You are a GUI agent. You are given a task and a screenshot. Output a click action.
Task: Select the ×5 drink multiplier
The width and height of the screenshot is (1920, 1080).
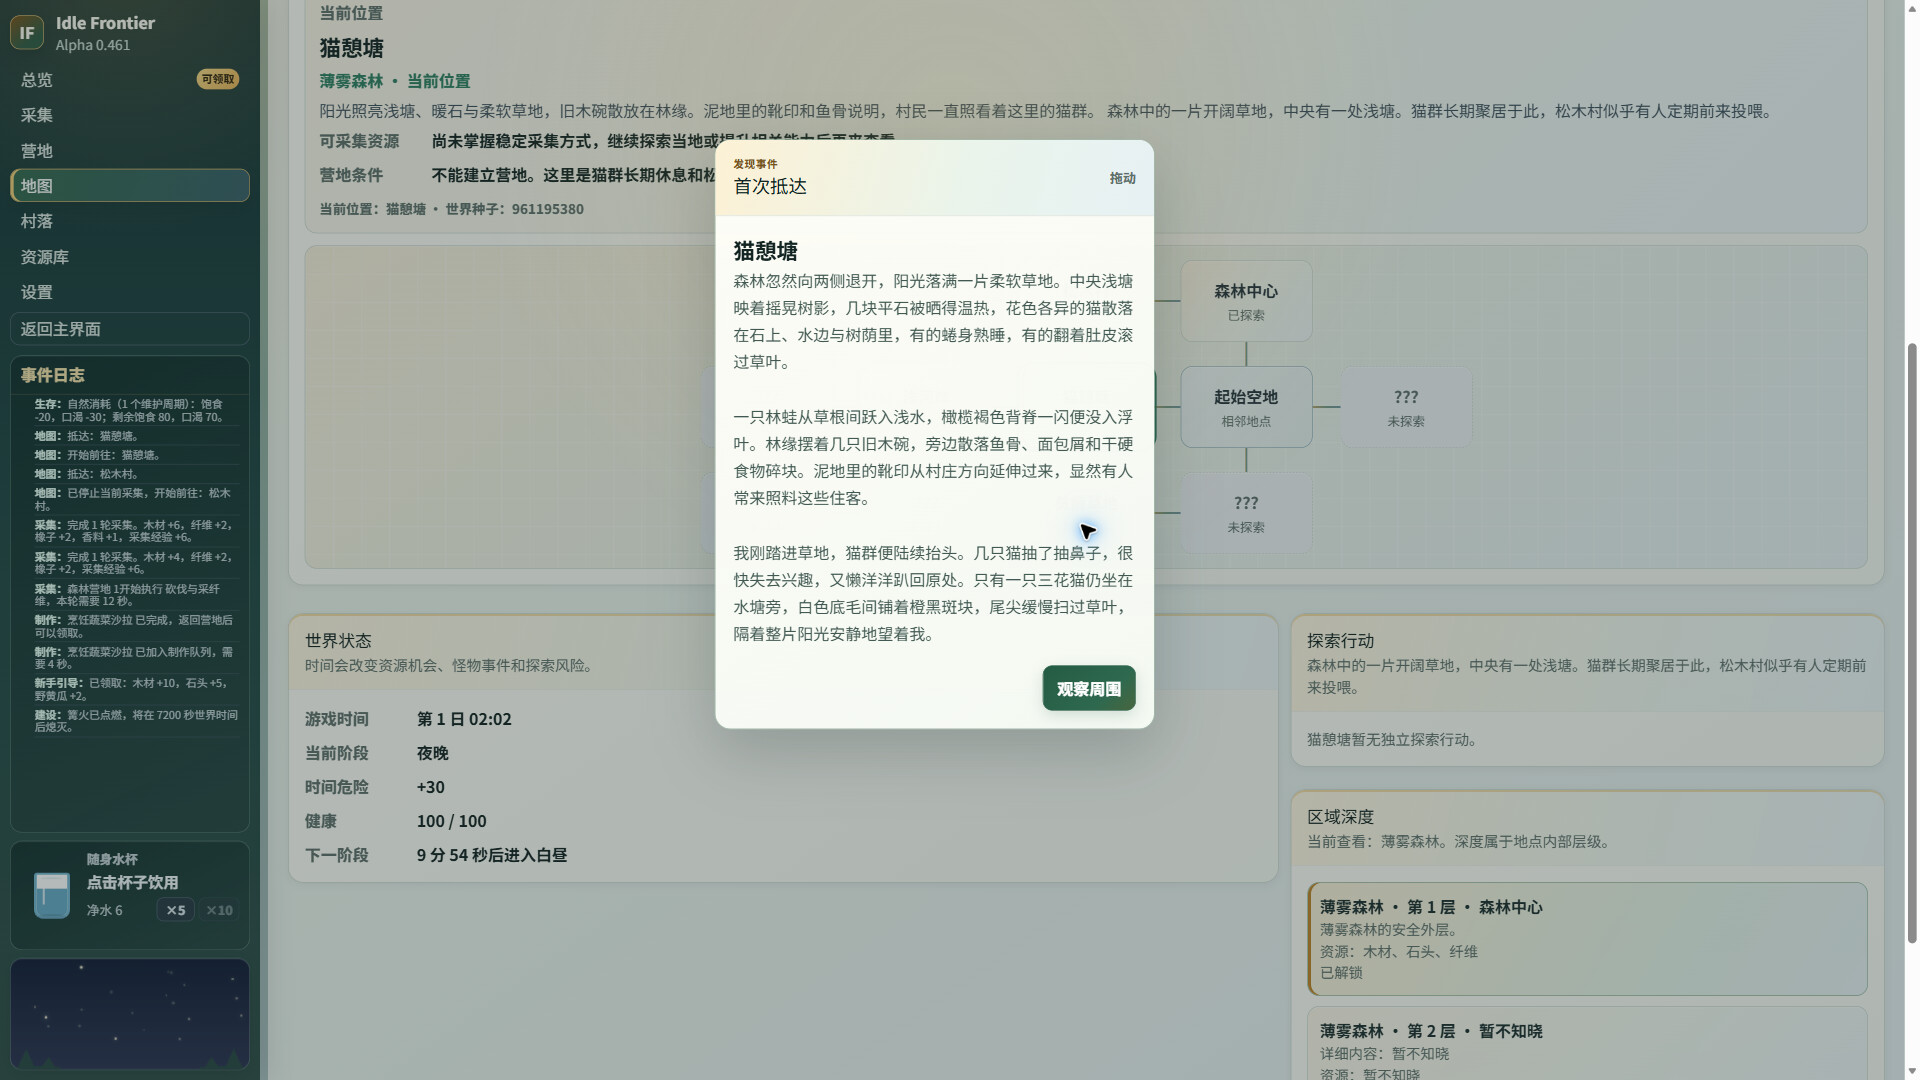point(176,910)
